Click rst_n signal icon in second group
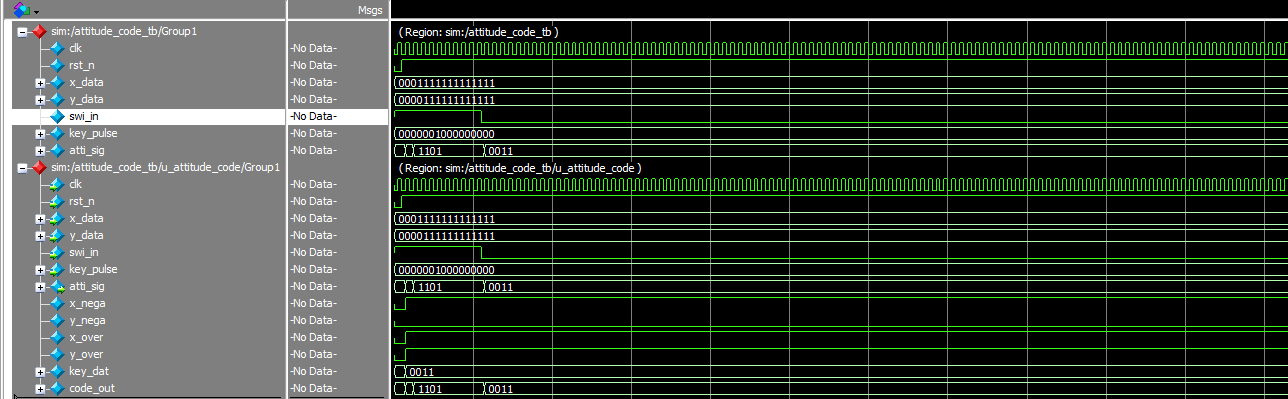1288x399 pixels. (x=57, y=201)
